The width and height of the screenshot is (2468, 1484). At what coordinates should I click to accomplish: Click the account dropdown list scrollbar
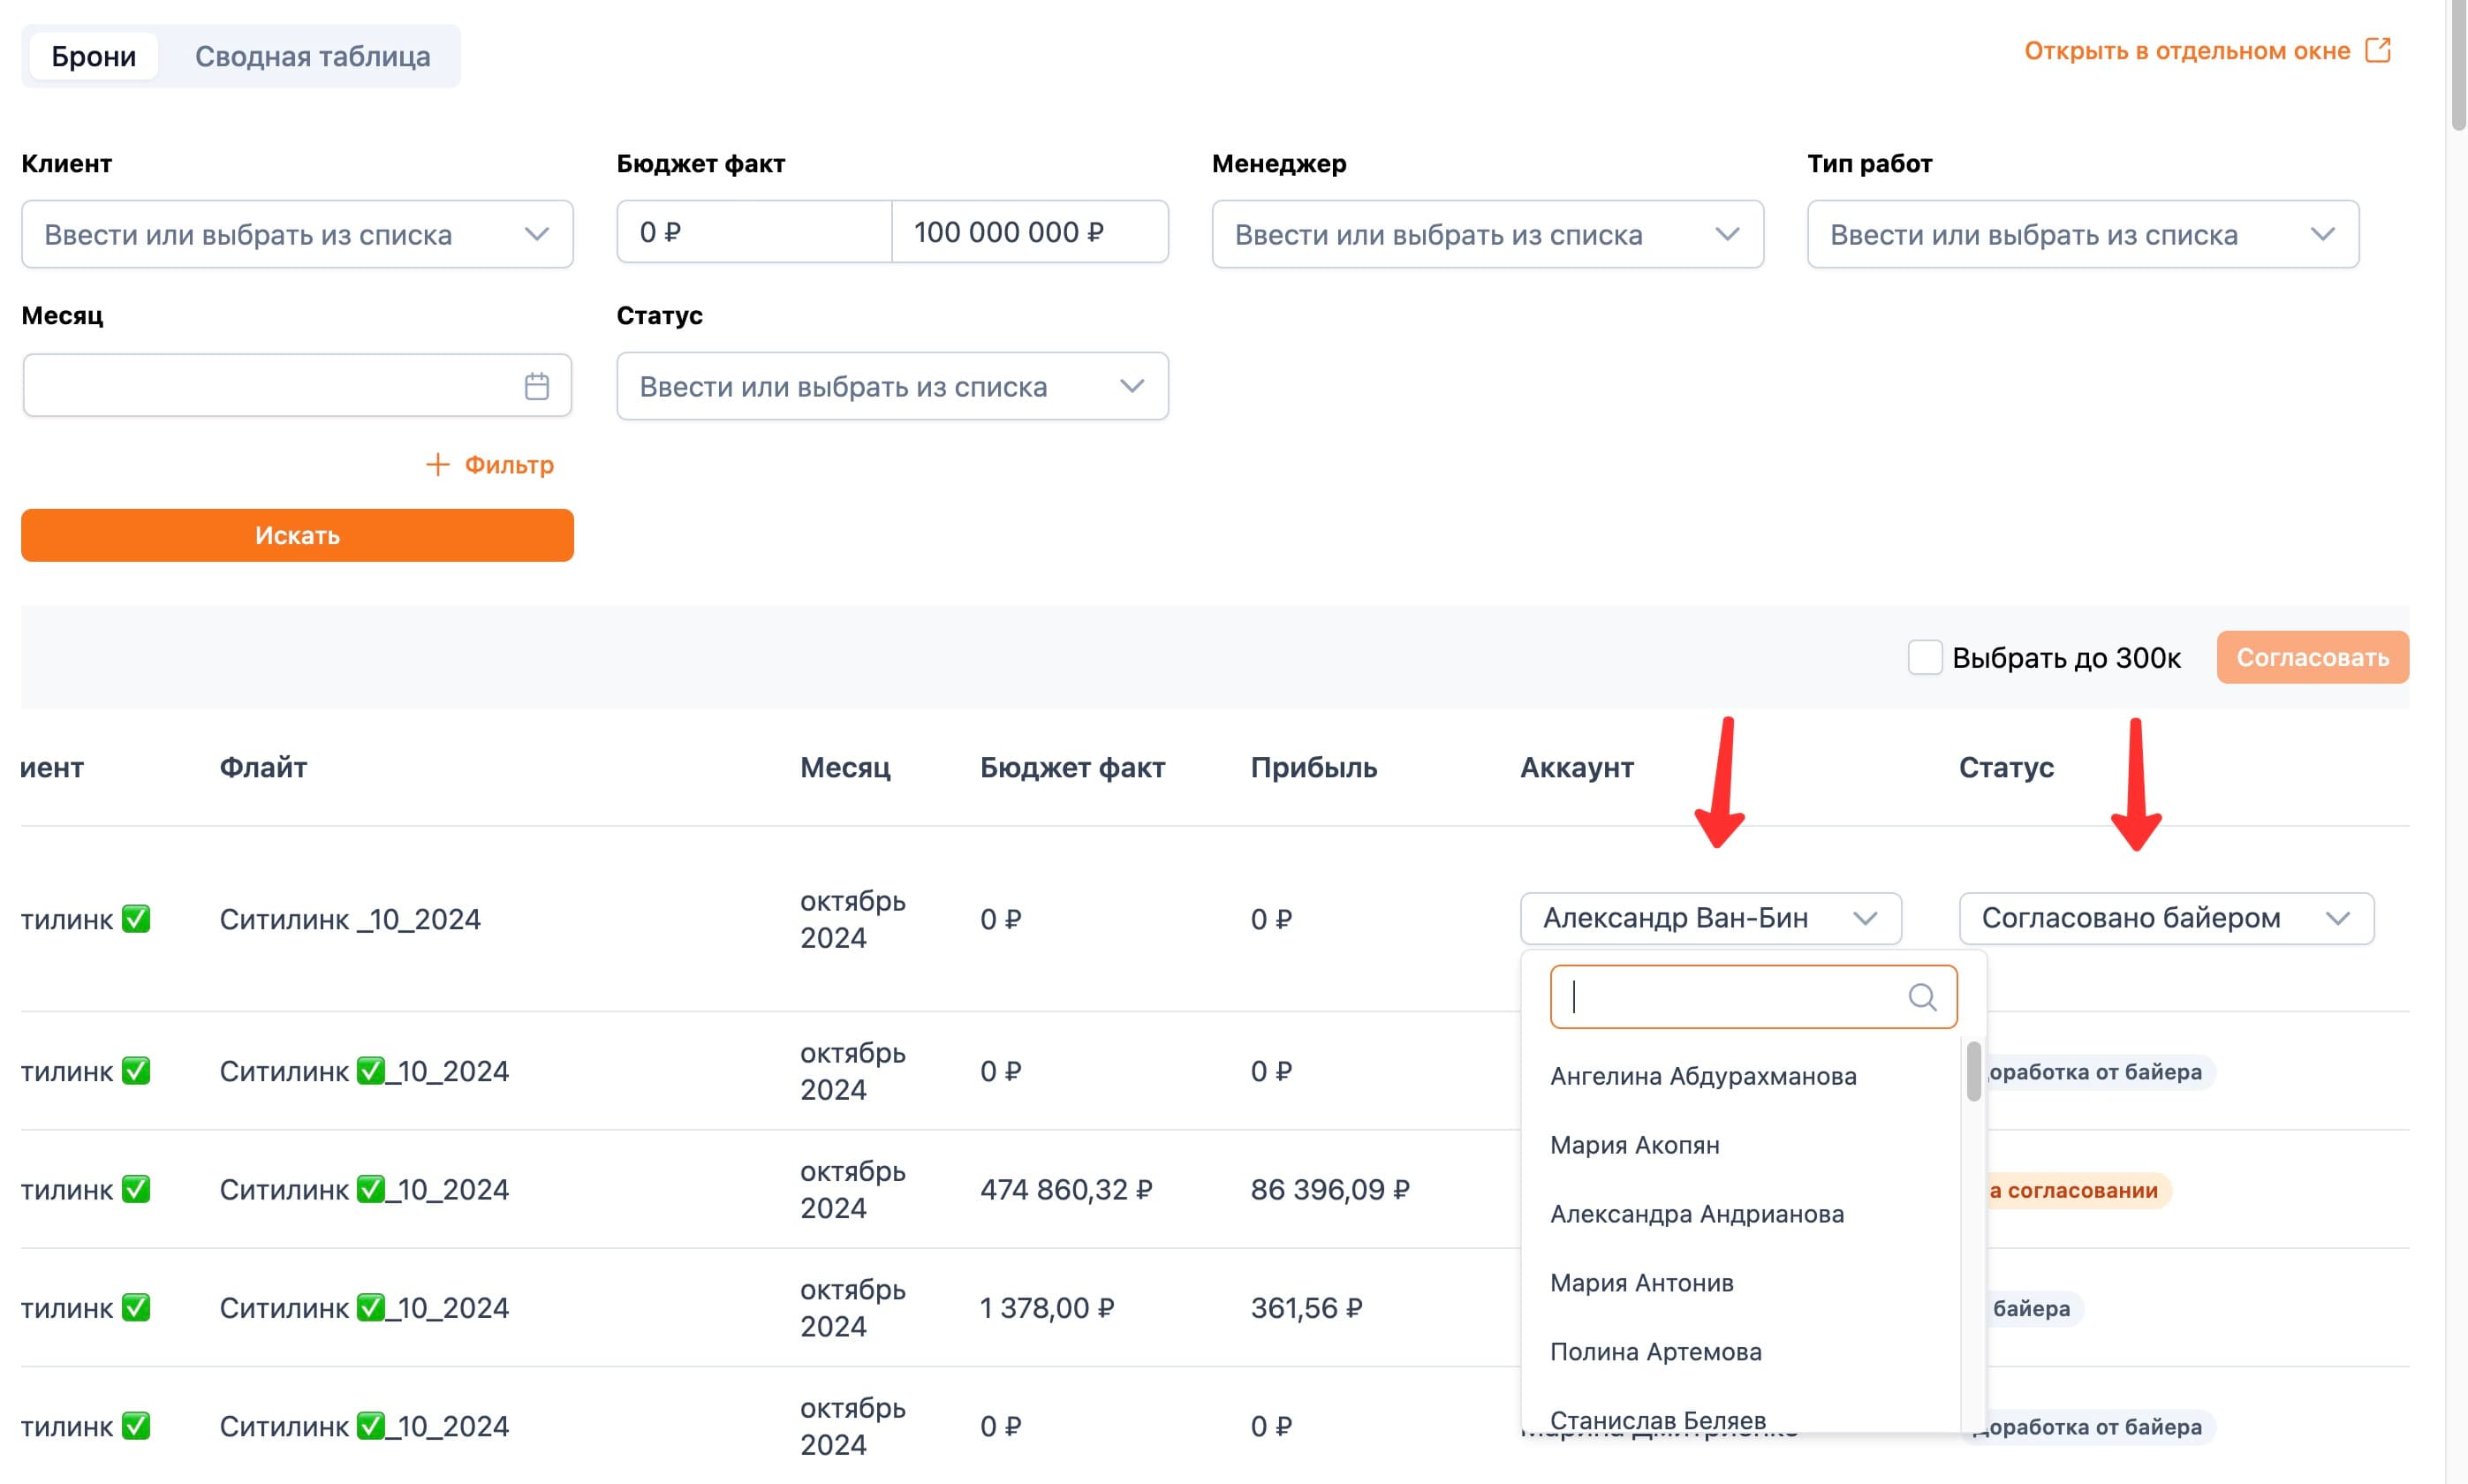pos(1973,1071)
